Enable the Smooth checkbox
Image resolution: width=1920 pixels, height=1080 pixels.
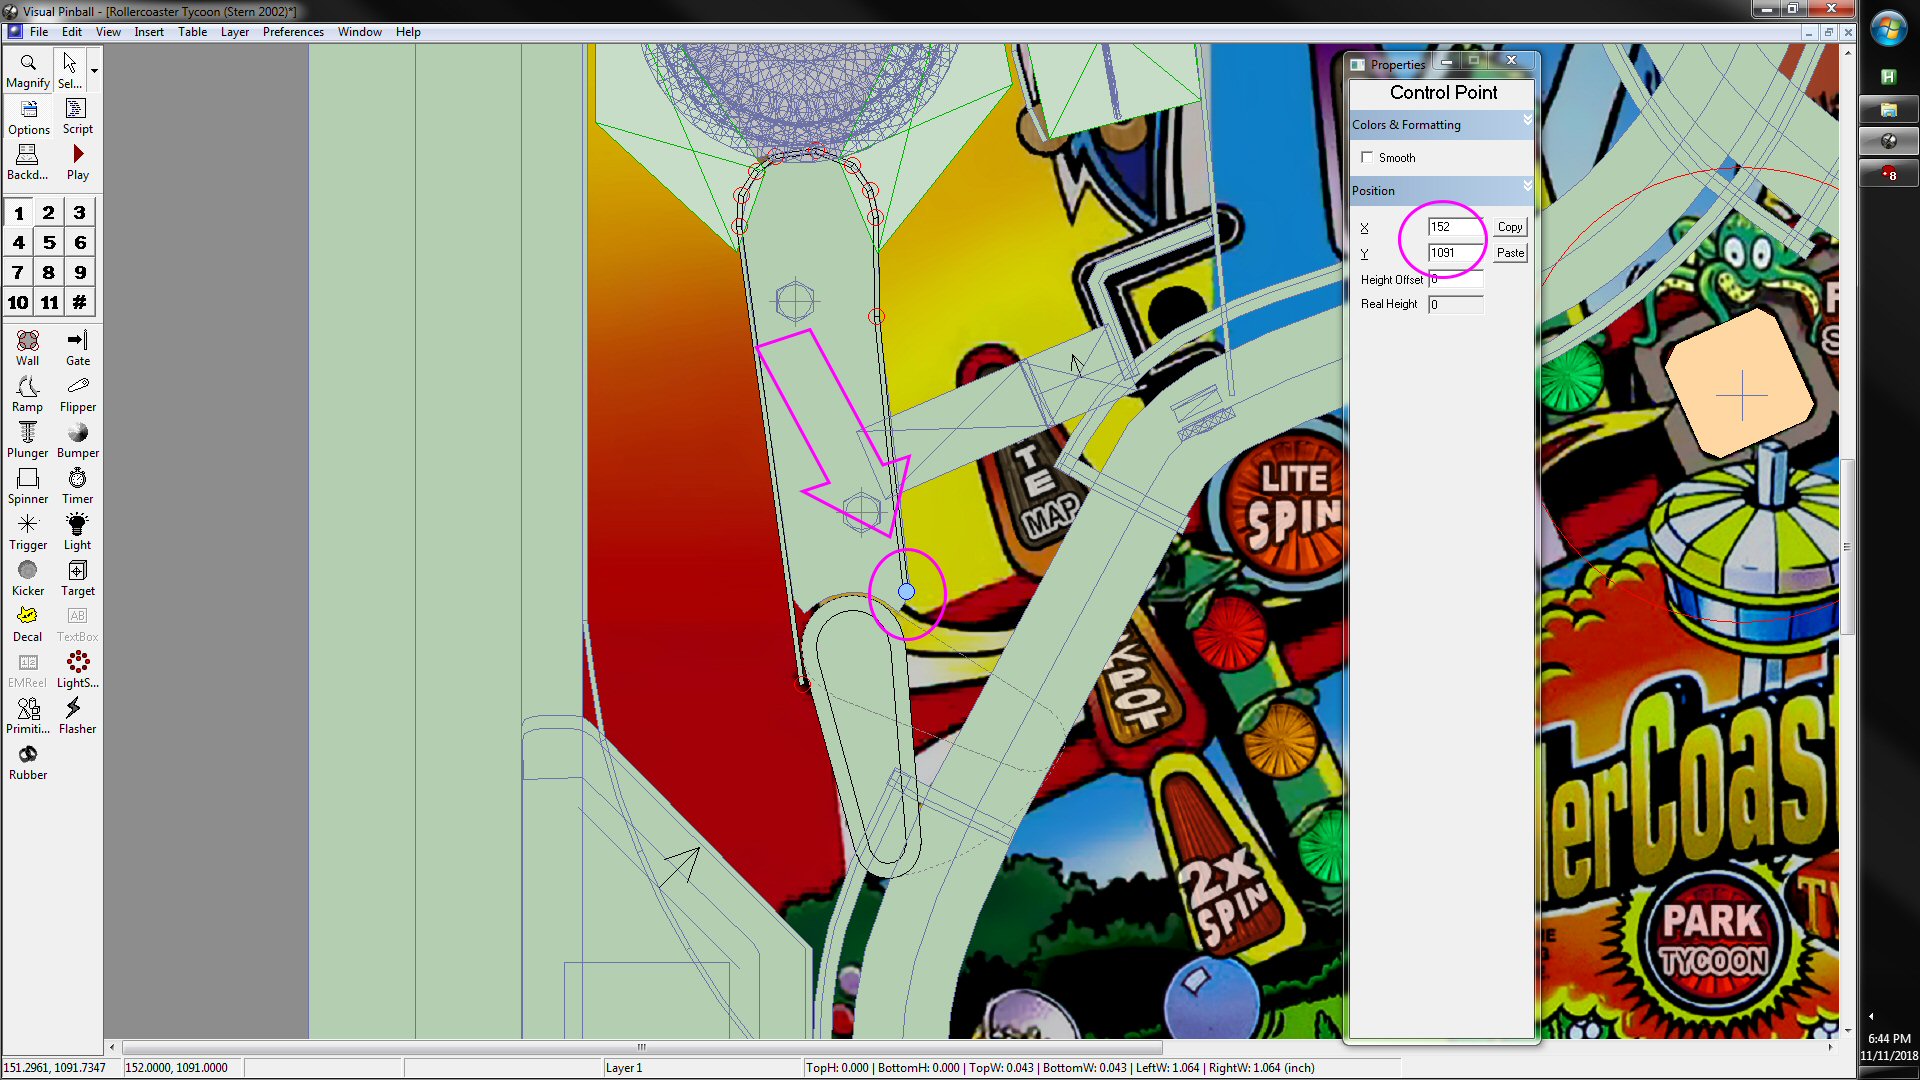pos(1367,158)
